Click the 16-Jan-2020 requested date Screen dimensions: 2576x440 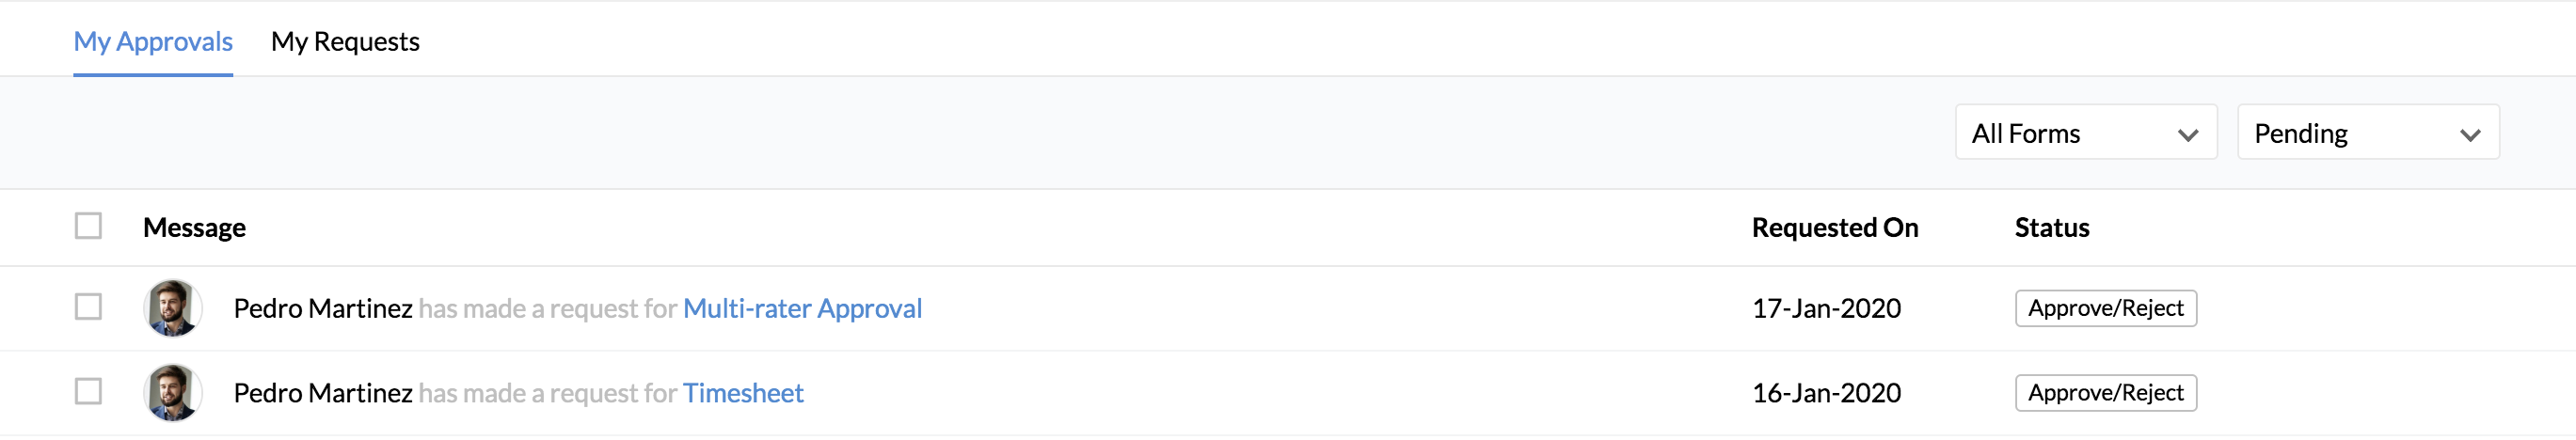click(x=1826, y=393)
